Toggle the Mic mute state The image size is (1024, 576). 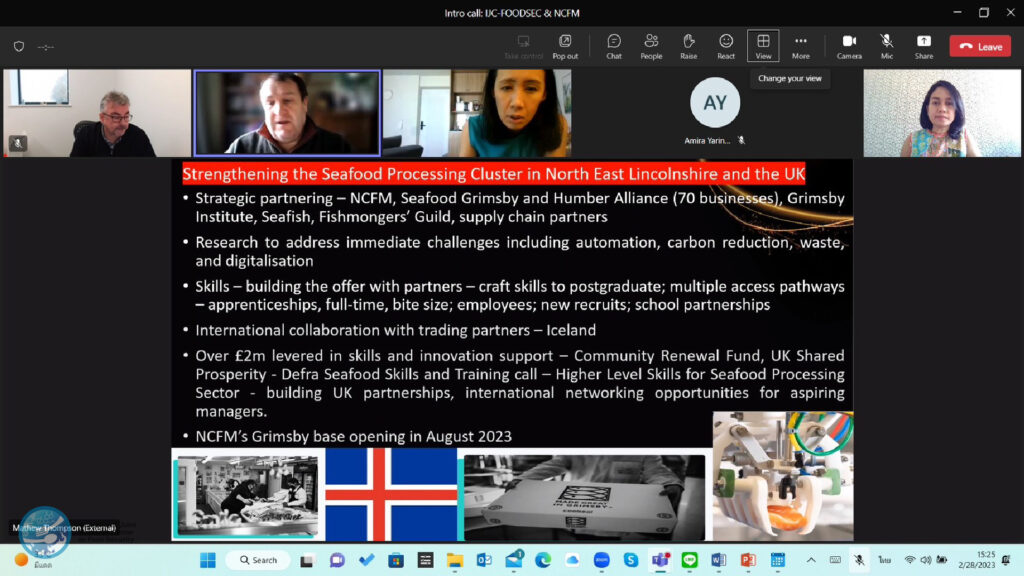coord(886,47)
